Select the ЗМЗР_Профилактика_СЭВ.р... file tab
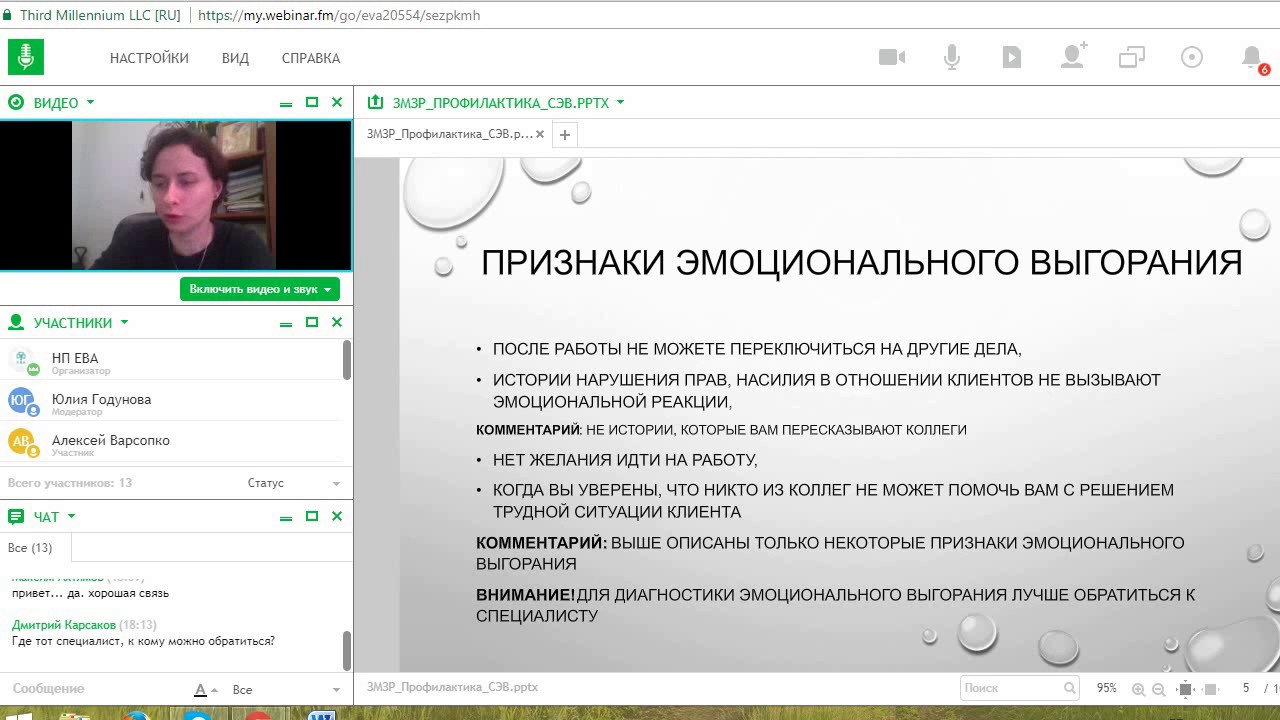Screen dimensions: 1280x720 [450, 134]
